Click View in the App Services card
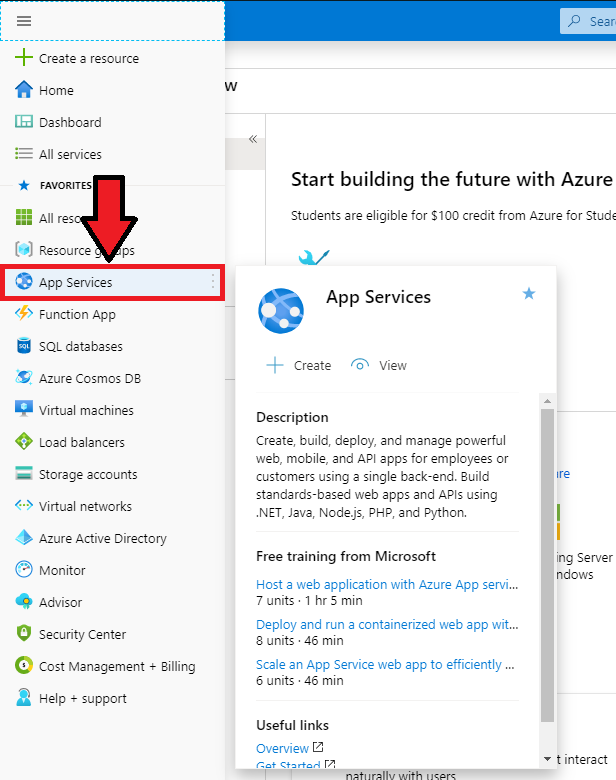Image resolution: width=616 pixels, height=780 pixels. tap(379, 365)
